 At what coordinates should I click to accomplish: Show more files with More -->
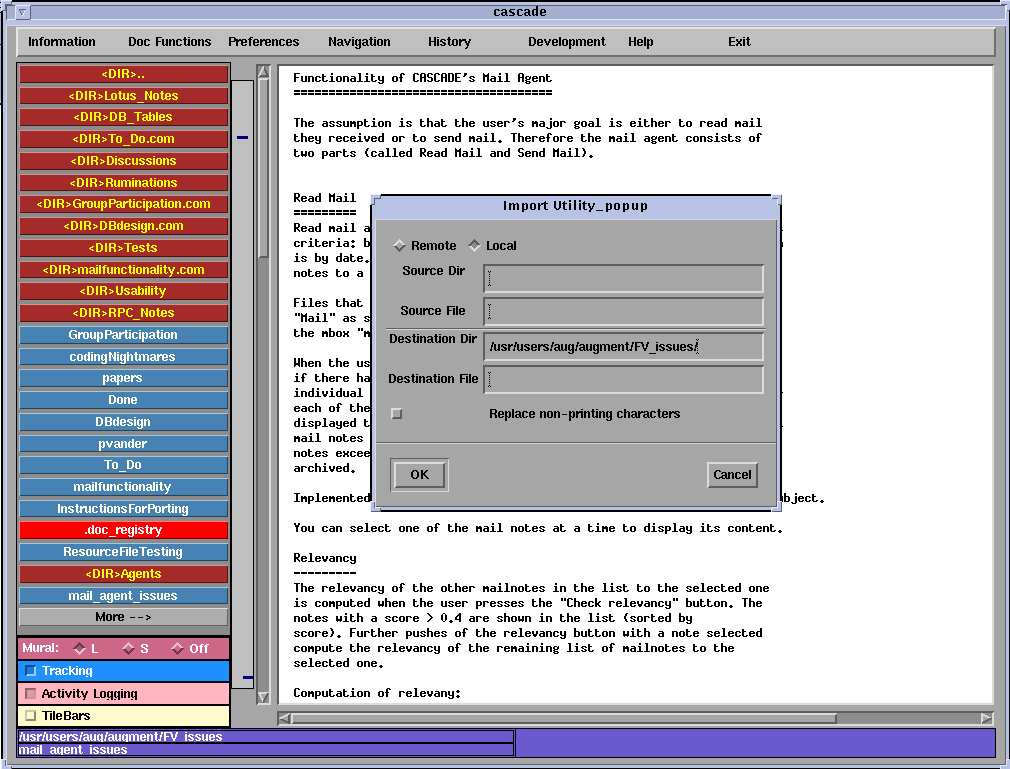point(123,617)
